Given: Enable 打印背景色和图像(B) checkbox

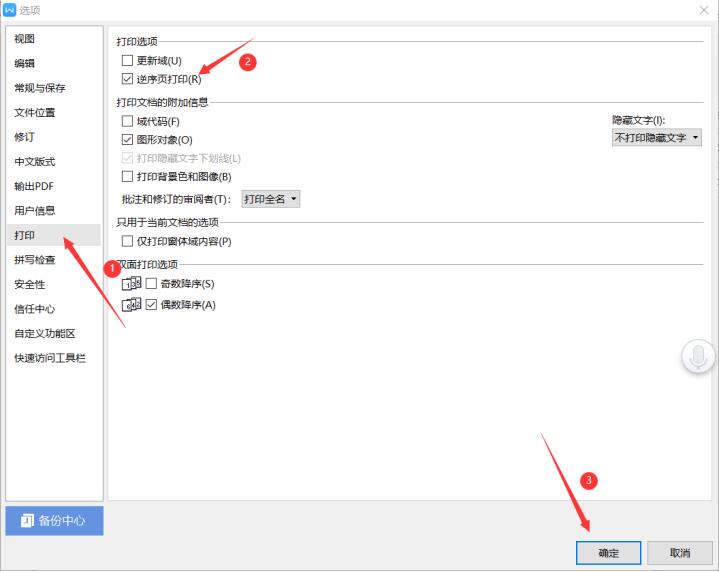Looking at the screenshot, I should pos(127,176).
